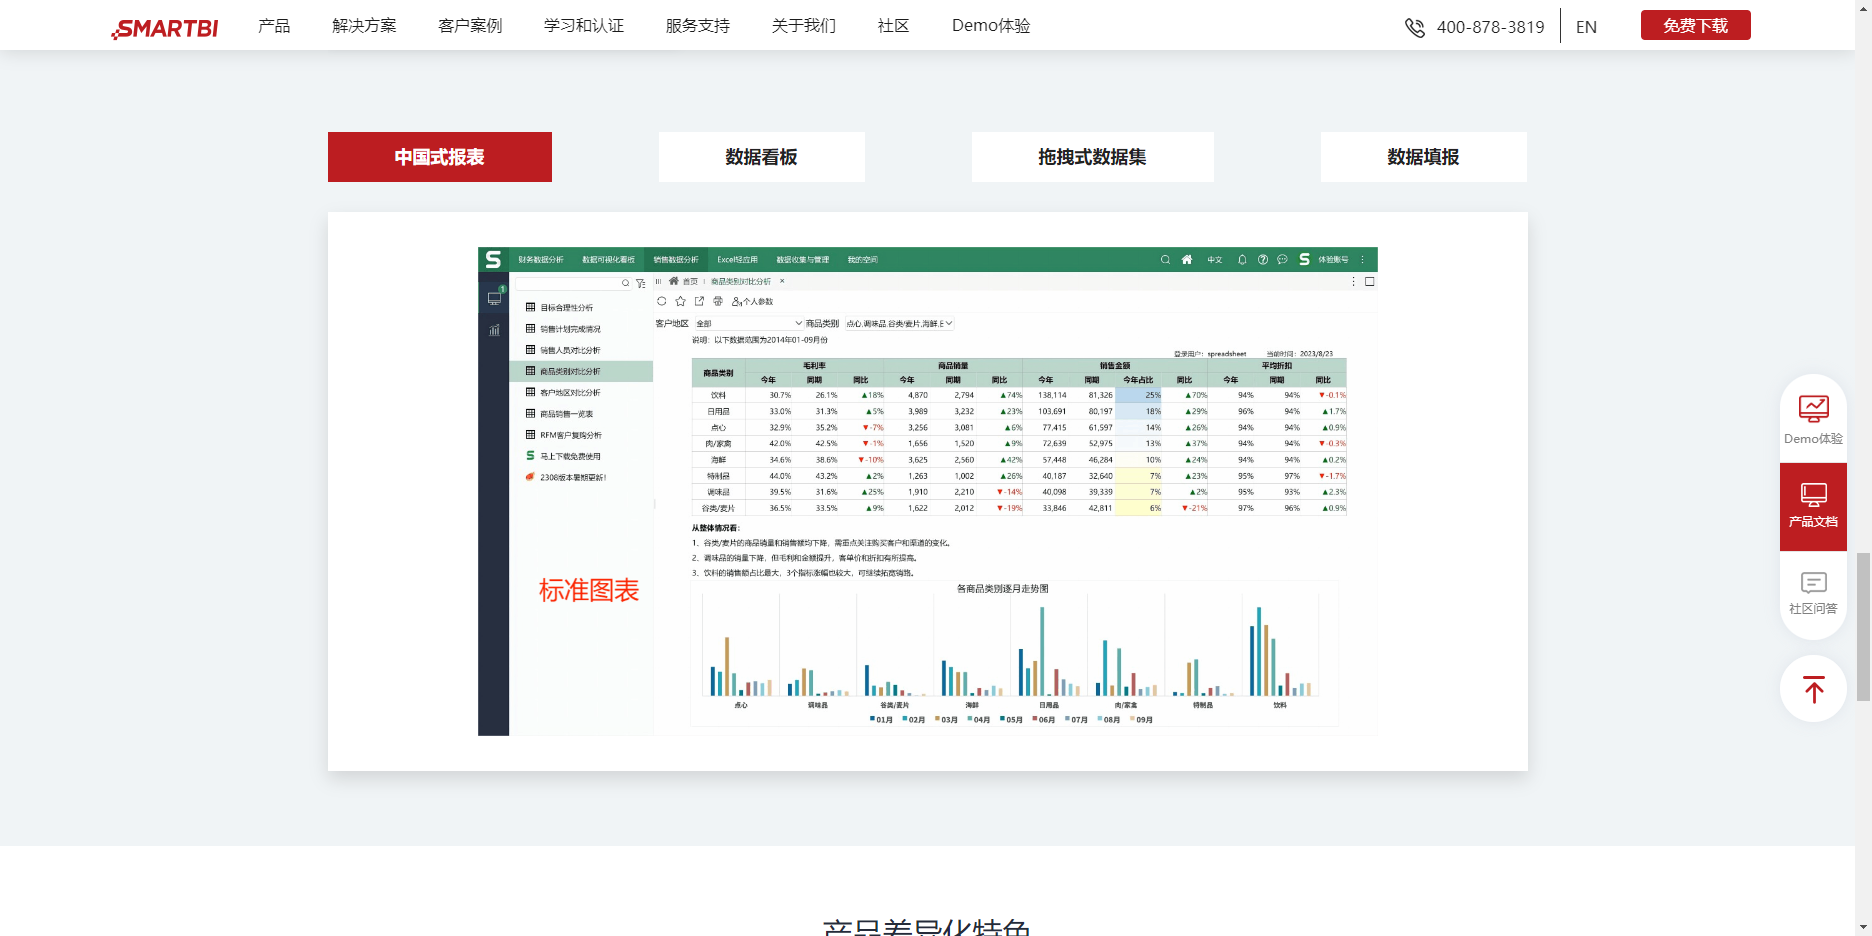Click the export icon in the report toolbar

[x=700, y=301]
